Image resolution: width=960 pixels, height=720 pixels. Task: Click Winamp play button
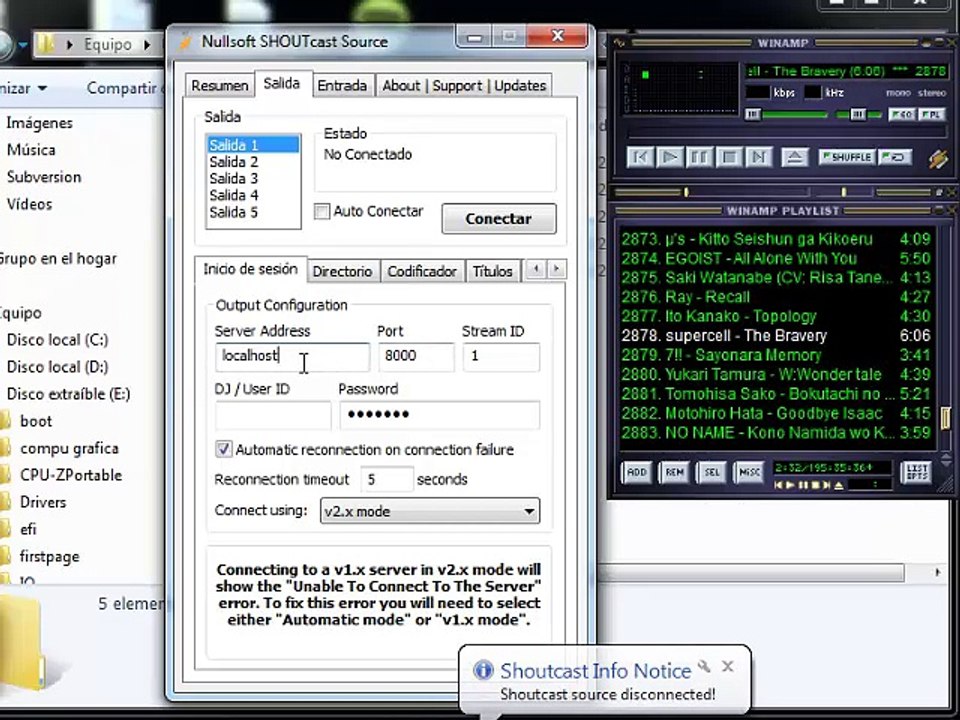(669, 157)
